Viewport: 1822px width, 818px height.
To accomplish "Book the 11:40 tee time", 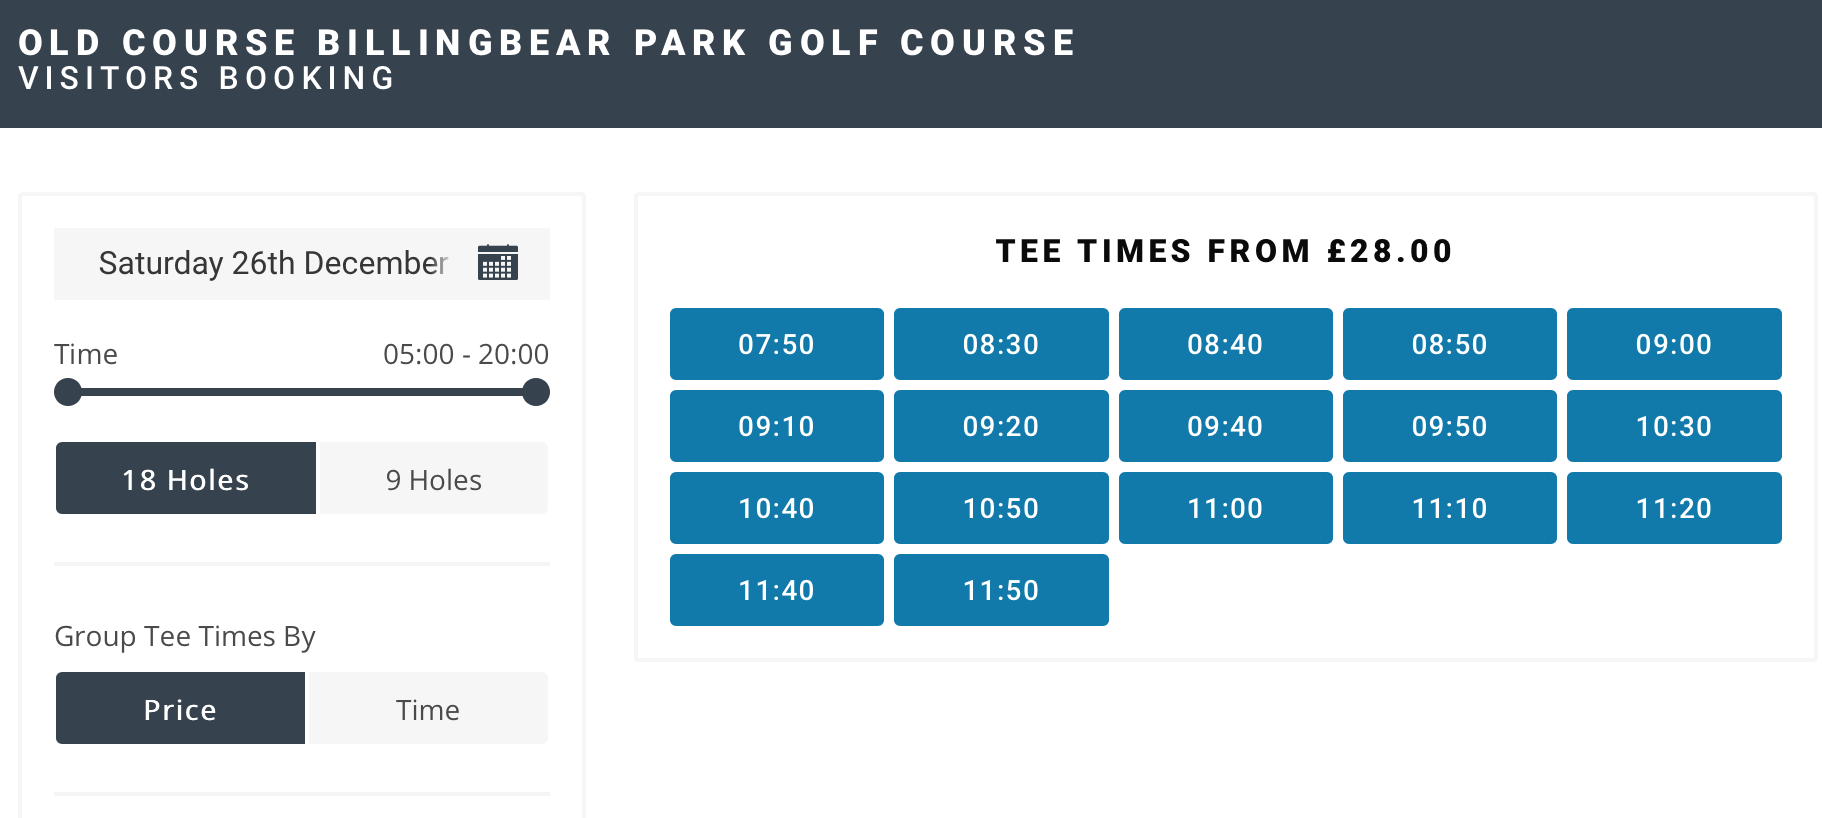I will (x=776, y=590).
